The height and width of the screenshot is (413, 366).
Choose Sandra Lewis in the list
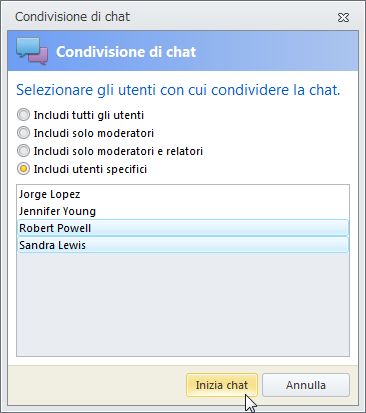(183, 245)
